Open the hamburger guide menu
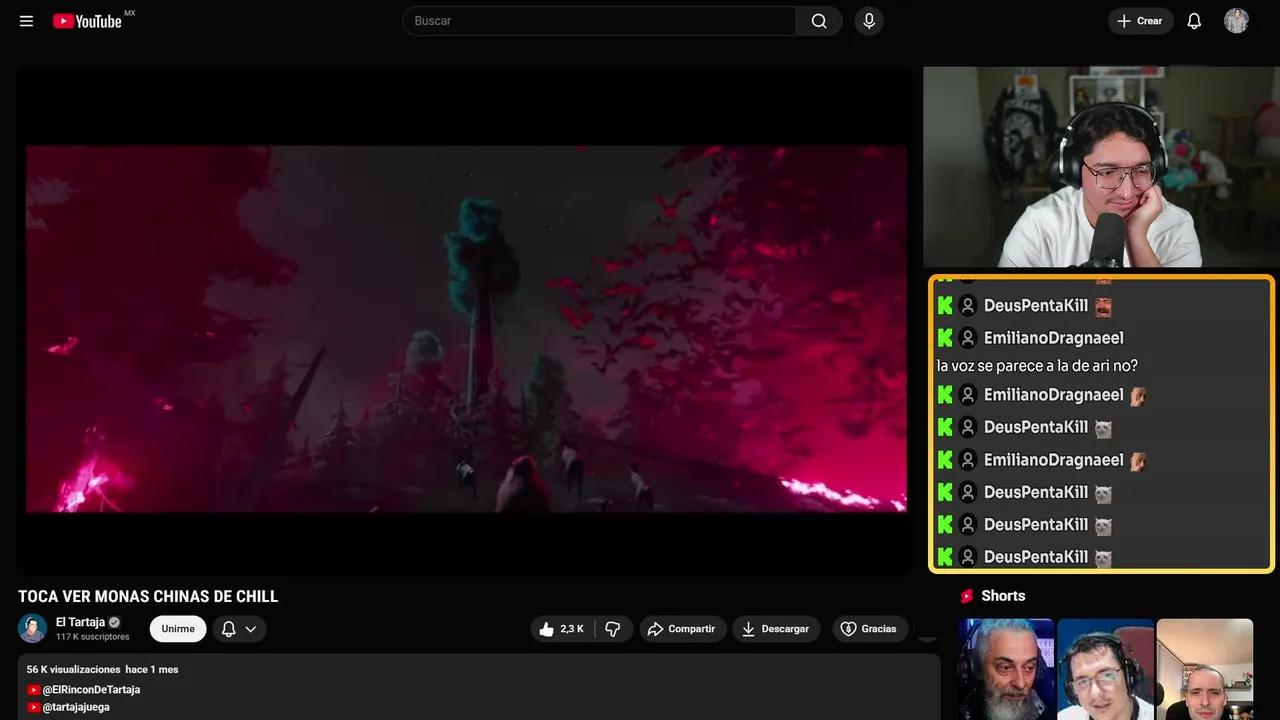 (x=27, y=21)
